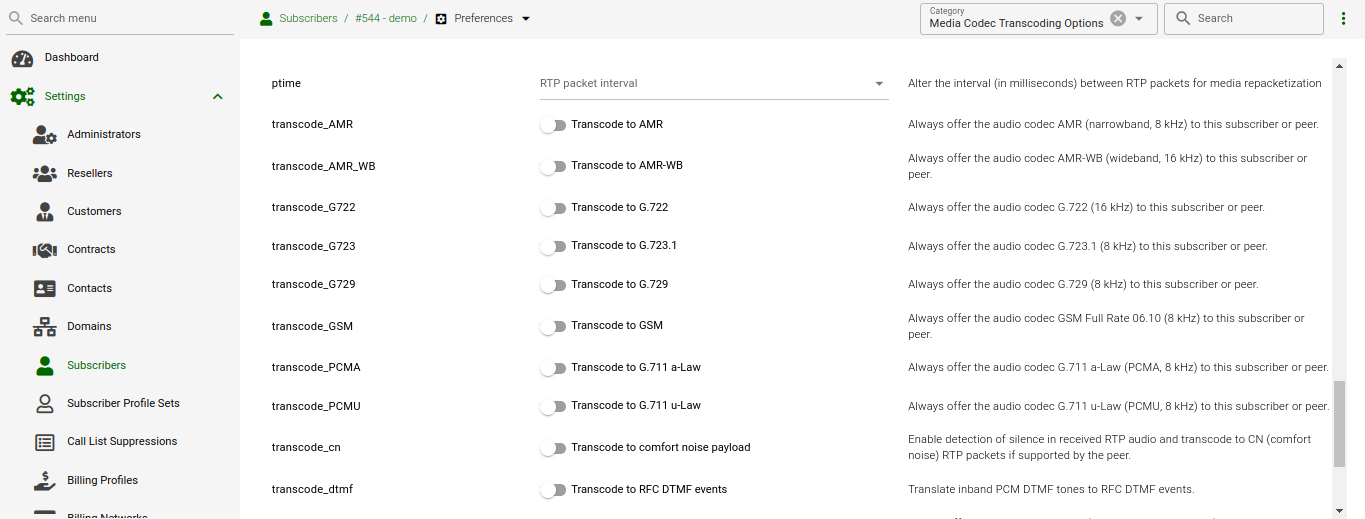The image size is (1365, 519).
Task: Collapse the Settings menu chevron
Action: click(218, 97)
